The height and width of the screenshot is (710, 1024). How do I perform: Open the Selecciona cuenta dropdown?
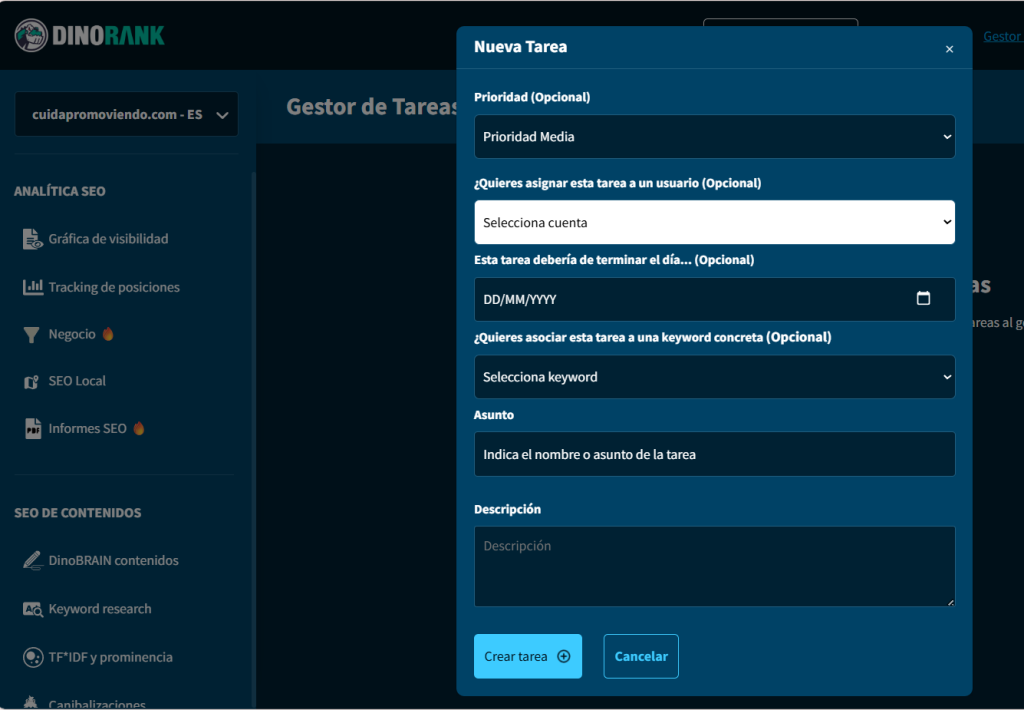(x=714, y=222)
